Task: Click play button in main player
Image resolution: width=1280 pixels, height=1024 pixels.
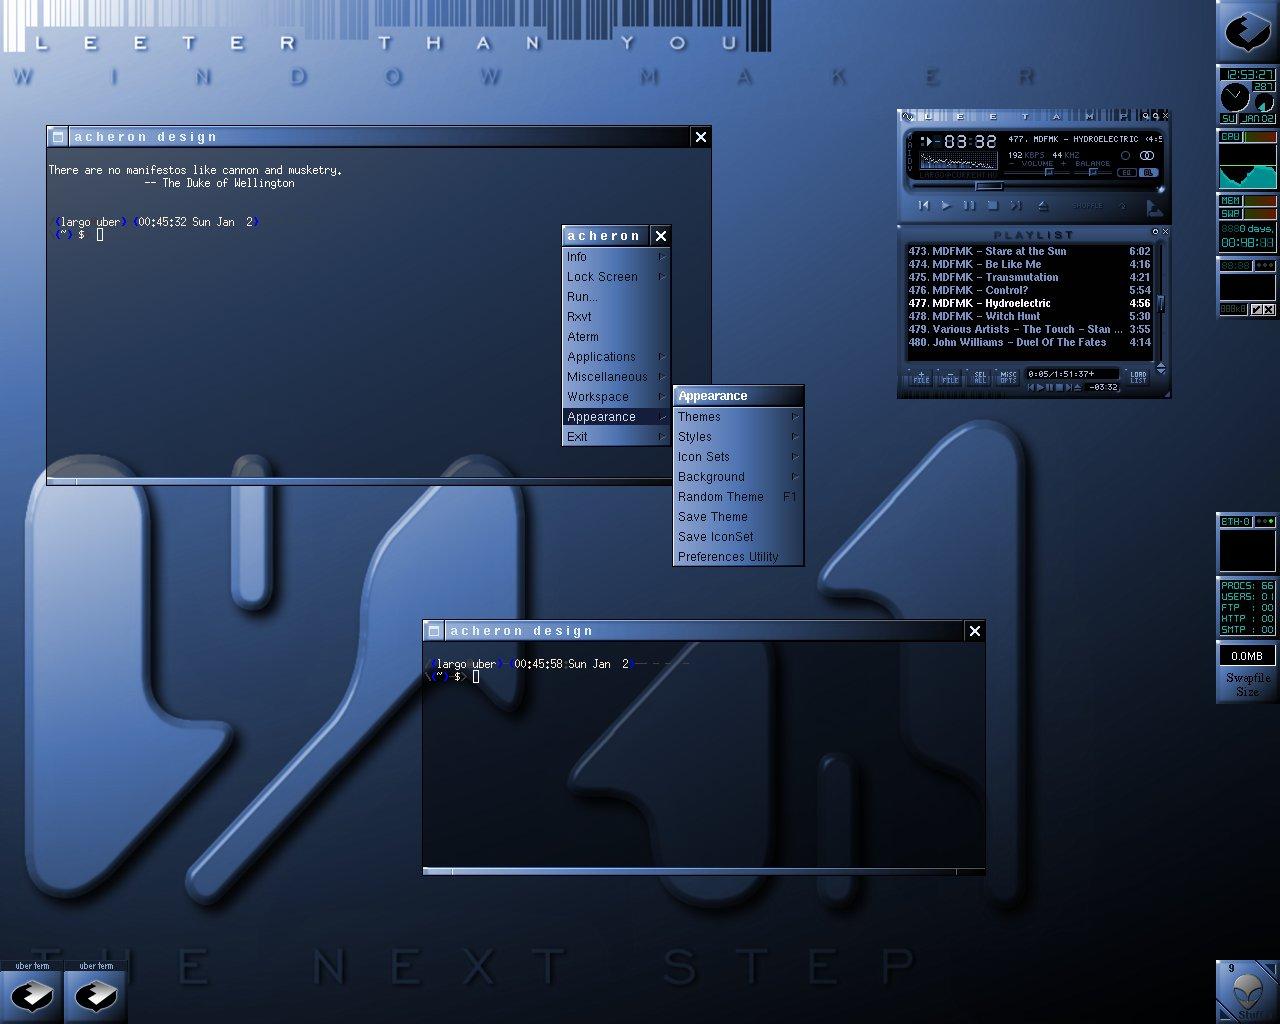Action: [946, 205]
